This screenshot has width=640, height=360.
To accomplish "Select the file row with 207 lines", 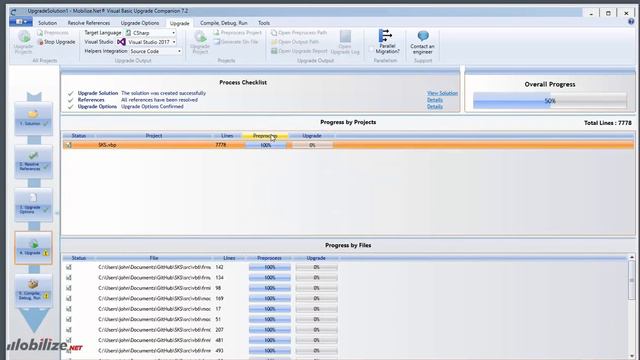I will tap(345, 330).
